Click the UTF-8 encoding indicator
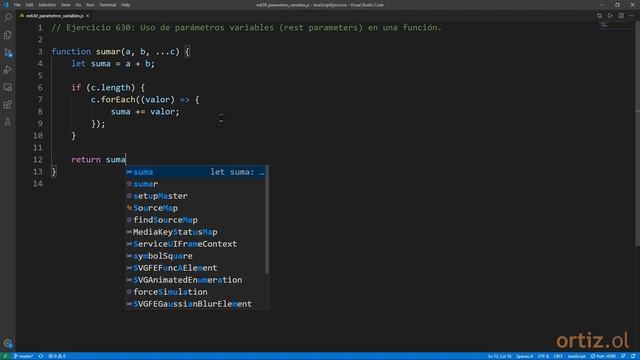The width and height of the screenshot is (640, 360). (x=543, y=356)
